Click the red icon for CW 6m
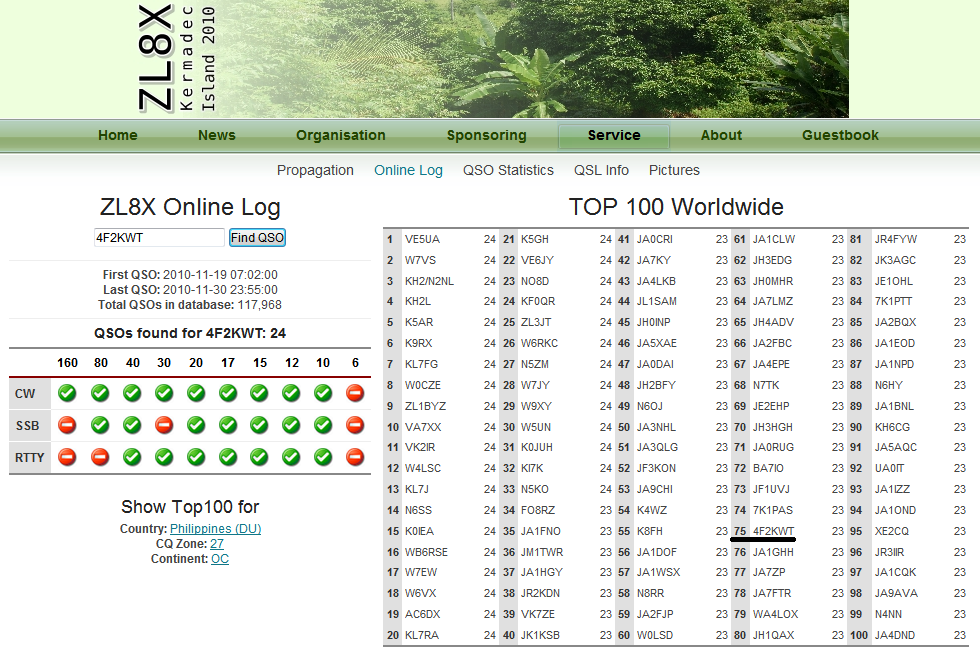The width and height of the screenshot is (980, 660). tap(354, 393)
